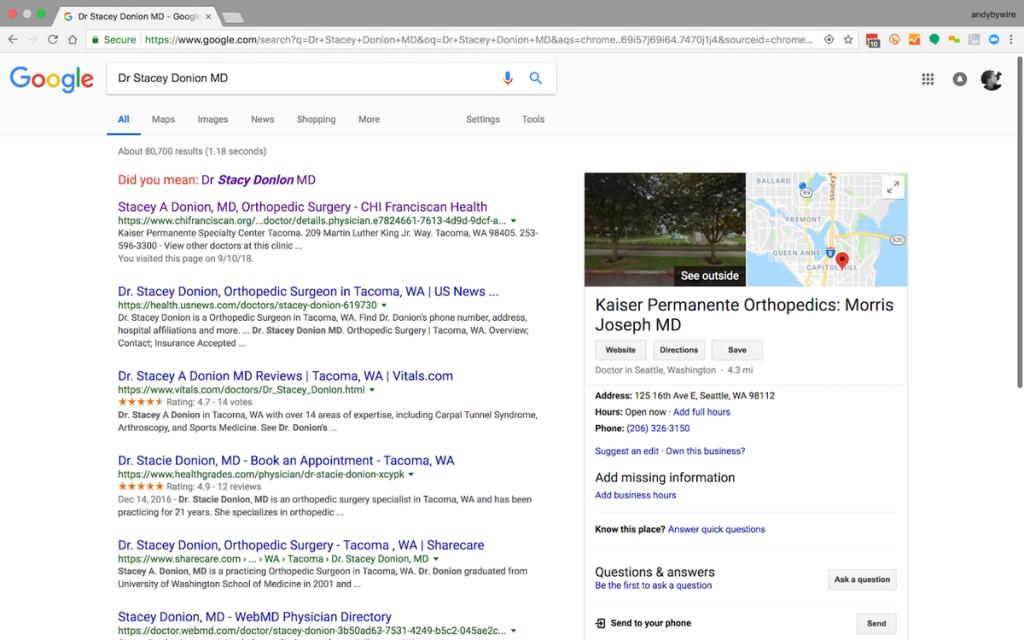Switch to the Maps tab

pyautogui.click(x=163, y=120)
